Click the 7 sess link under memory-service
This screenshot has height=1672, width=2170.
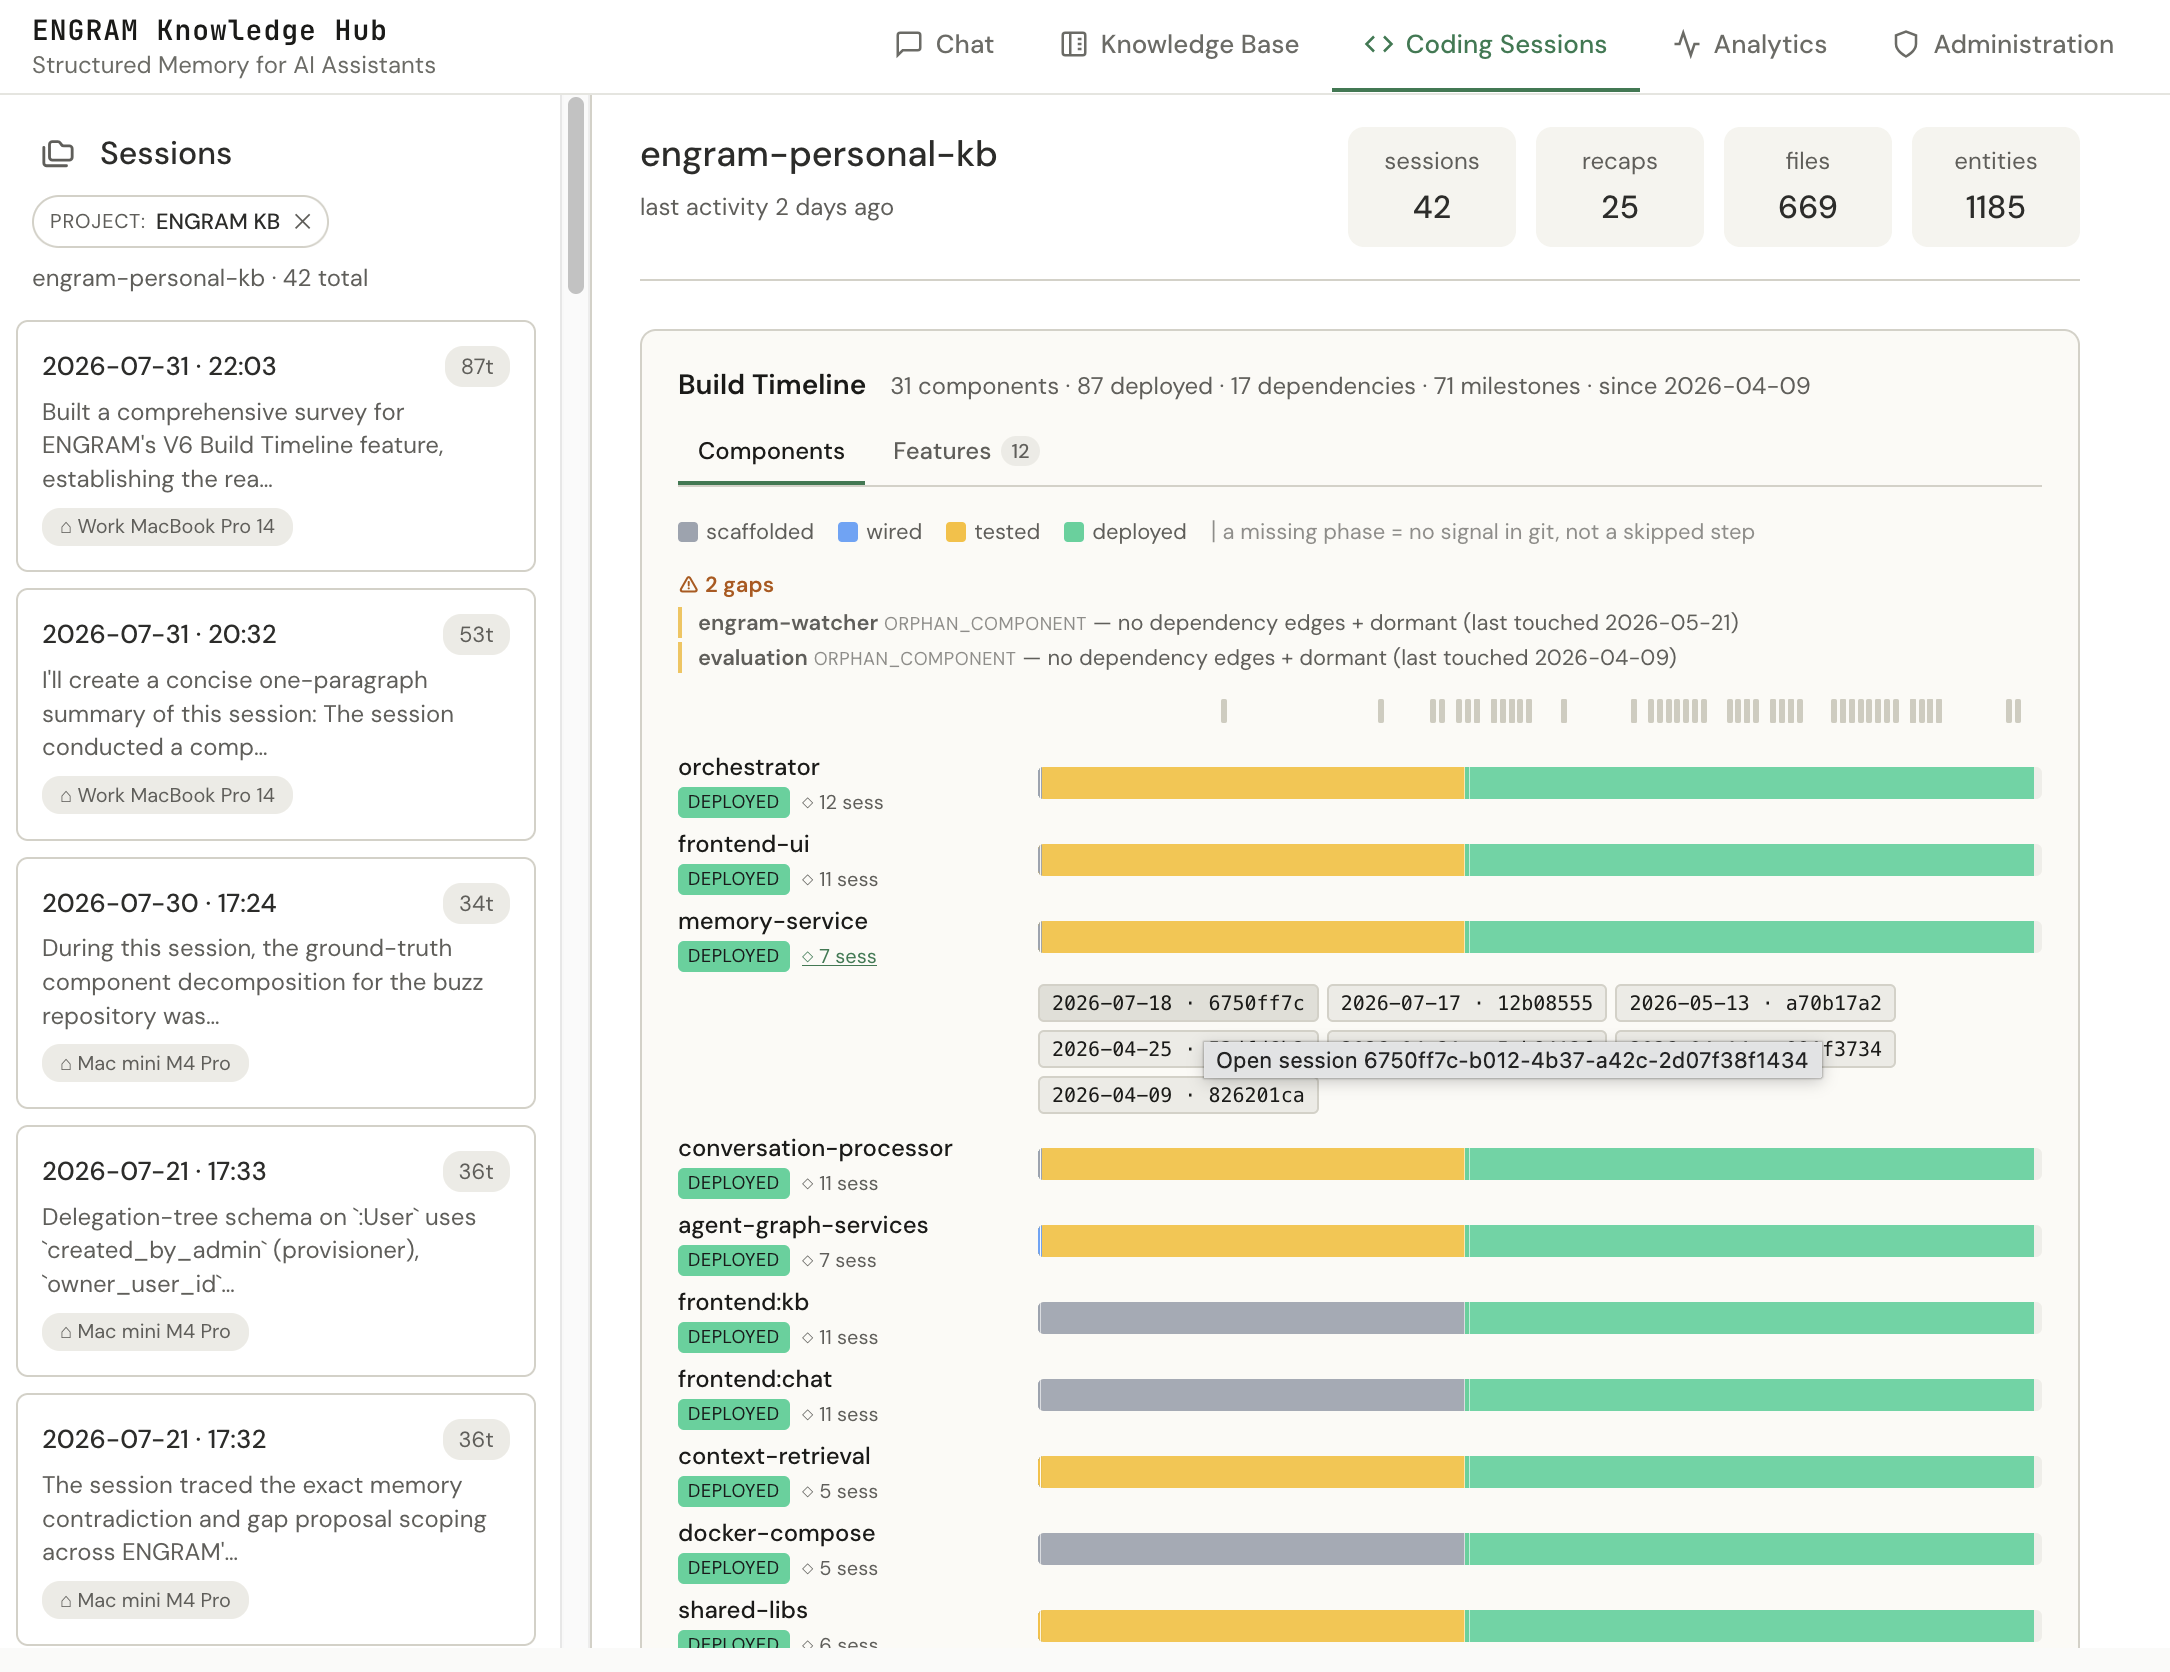(839, 957)
